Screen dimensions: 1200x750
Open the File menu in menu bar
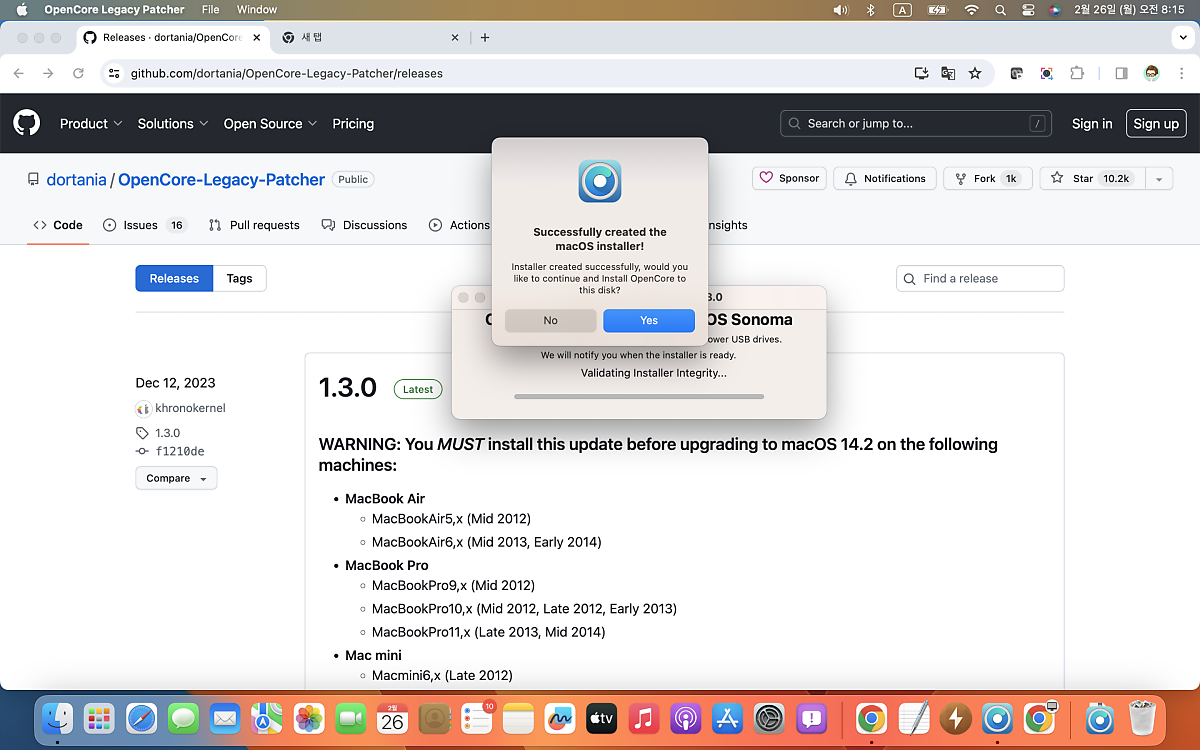tap(210, 9)
